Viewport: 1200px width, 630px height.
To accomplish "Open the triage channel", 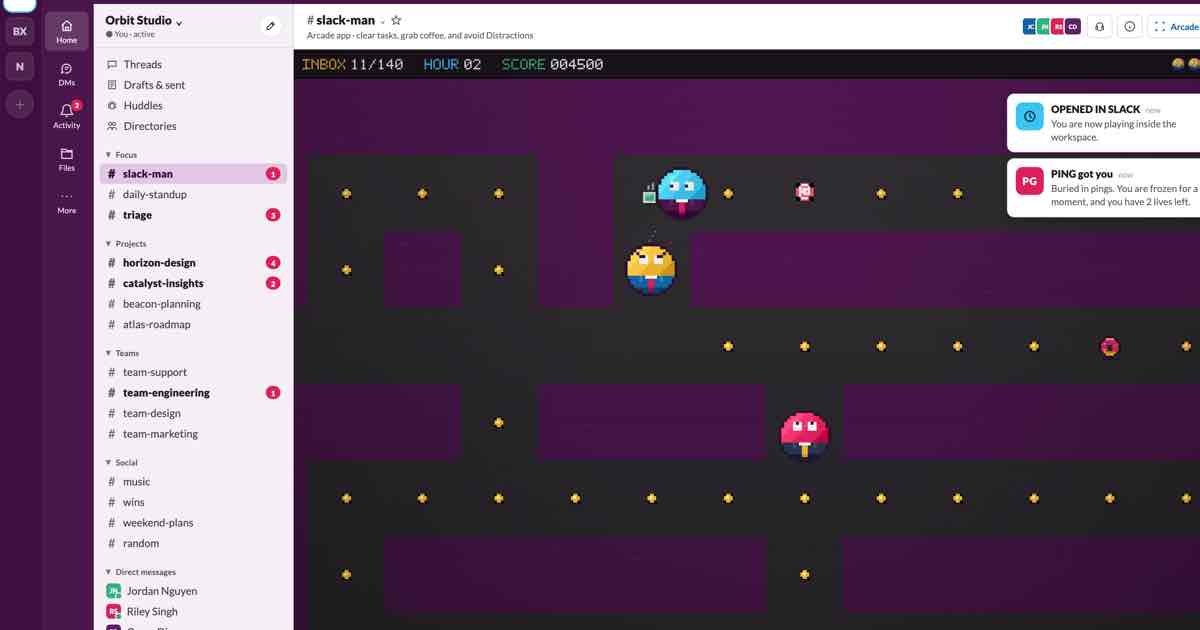I will 194,215.
